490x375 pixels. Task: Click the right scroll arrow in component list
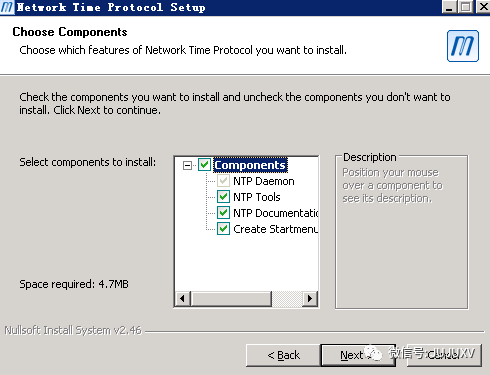[x=310, y=298]
